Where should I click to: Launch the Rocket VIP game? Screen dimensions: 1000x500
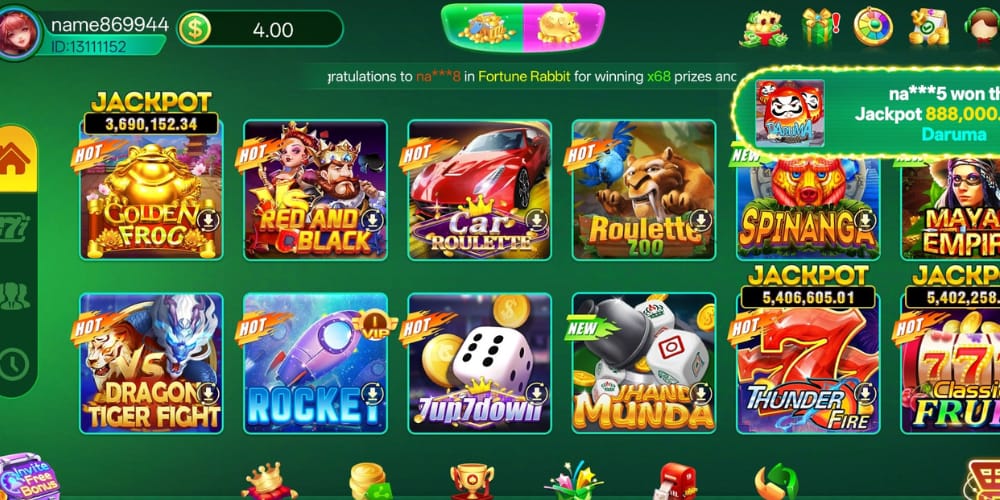pyautogui.click(x=315, y=363)
